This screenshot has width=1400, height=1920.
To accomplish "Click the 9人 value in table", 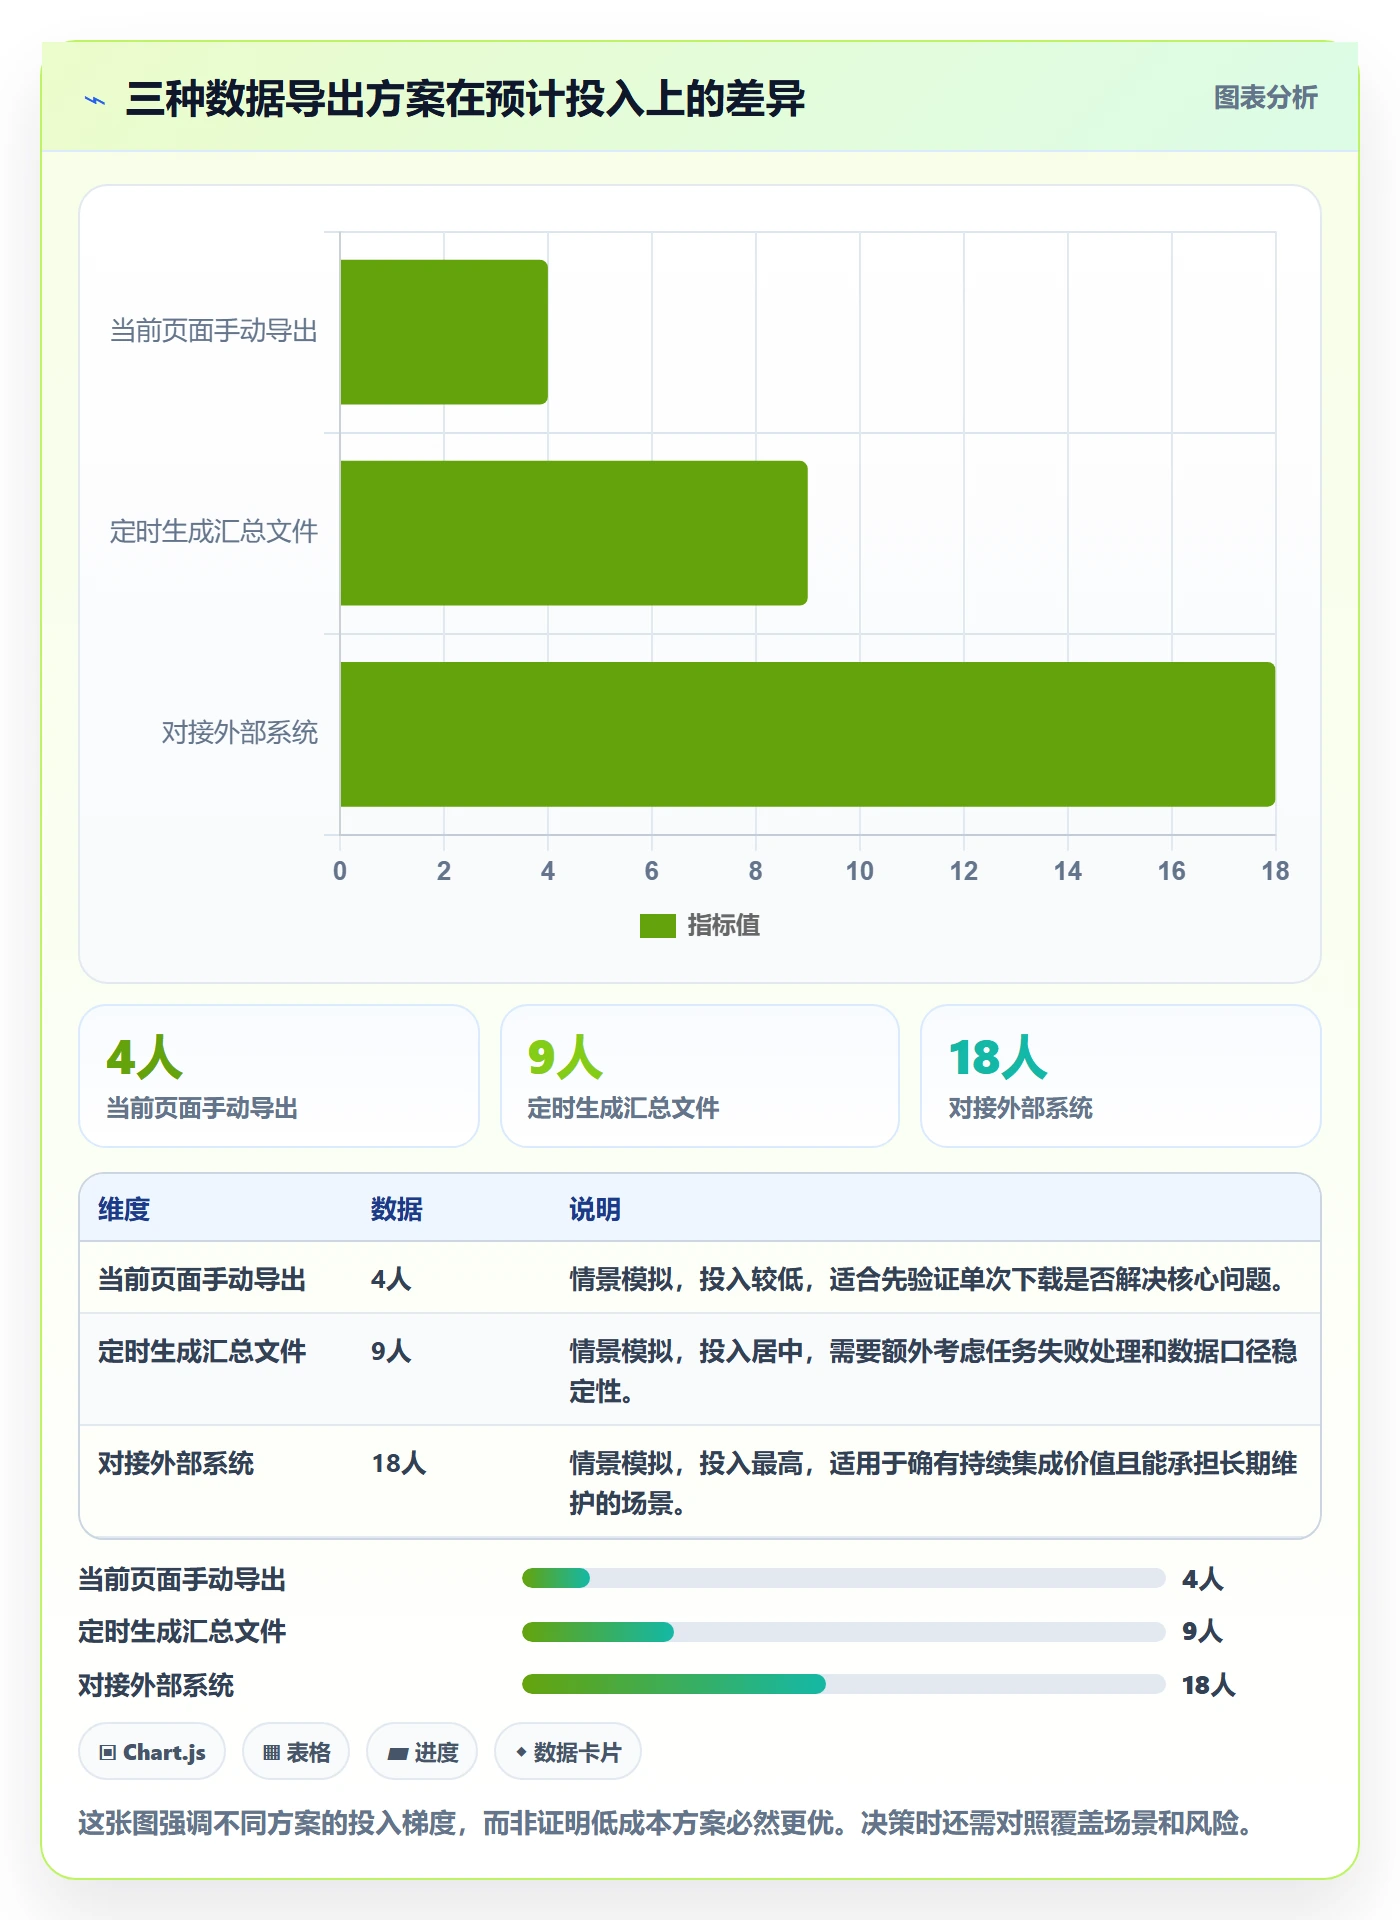I will point(391,1351).
